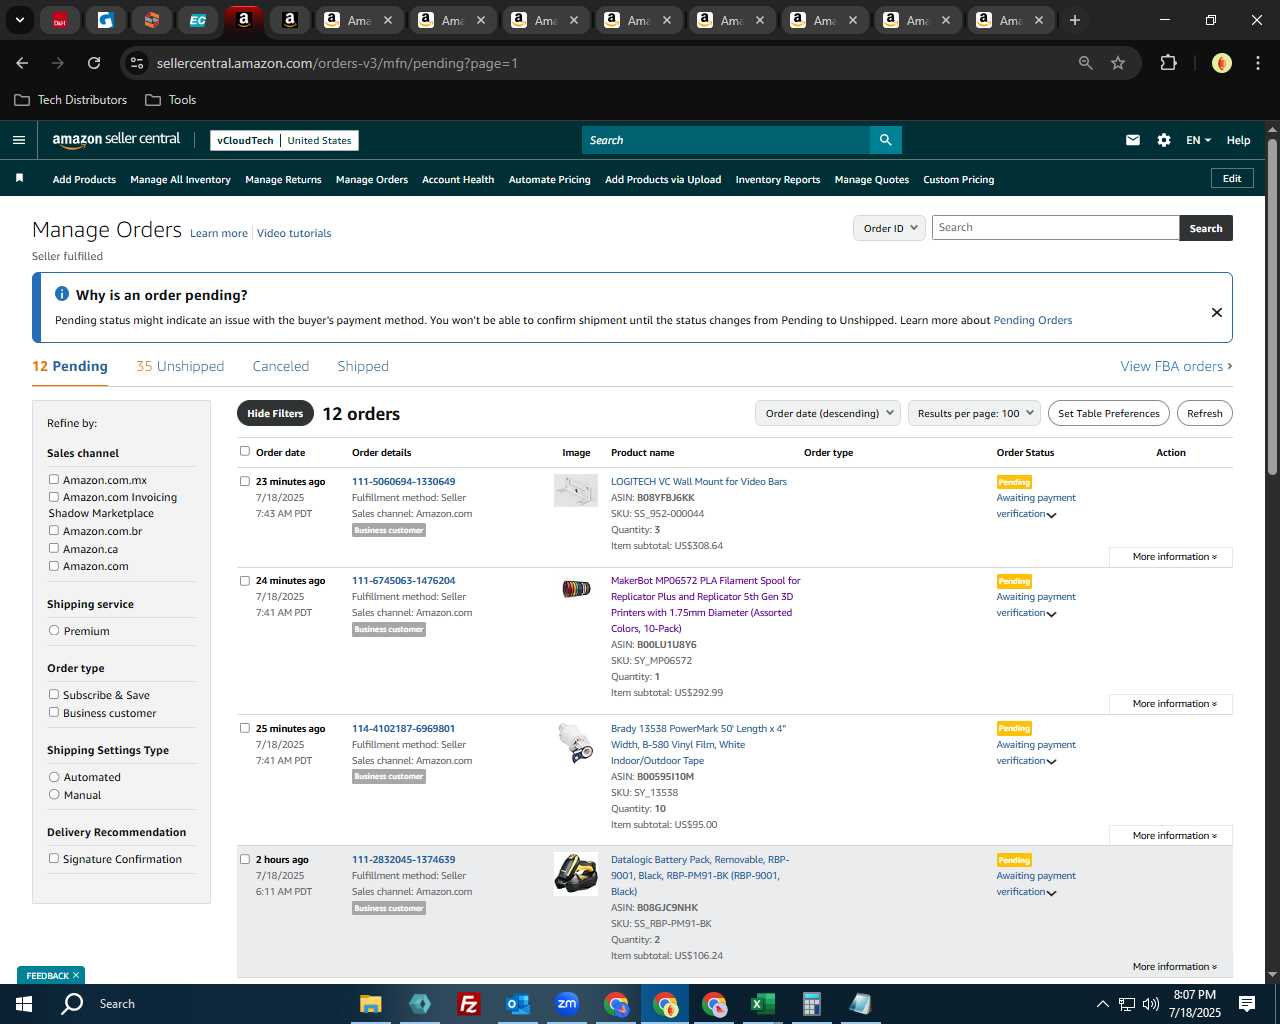Expand More information for MakerBot order

point(1174,704)
